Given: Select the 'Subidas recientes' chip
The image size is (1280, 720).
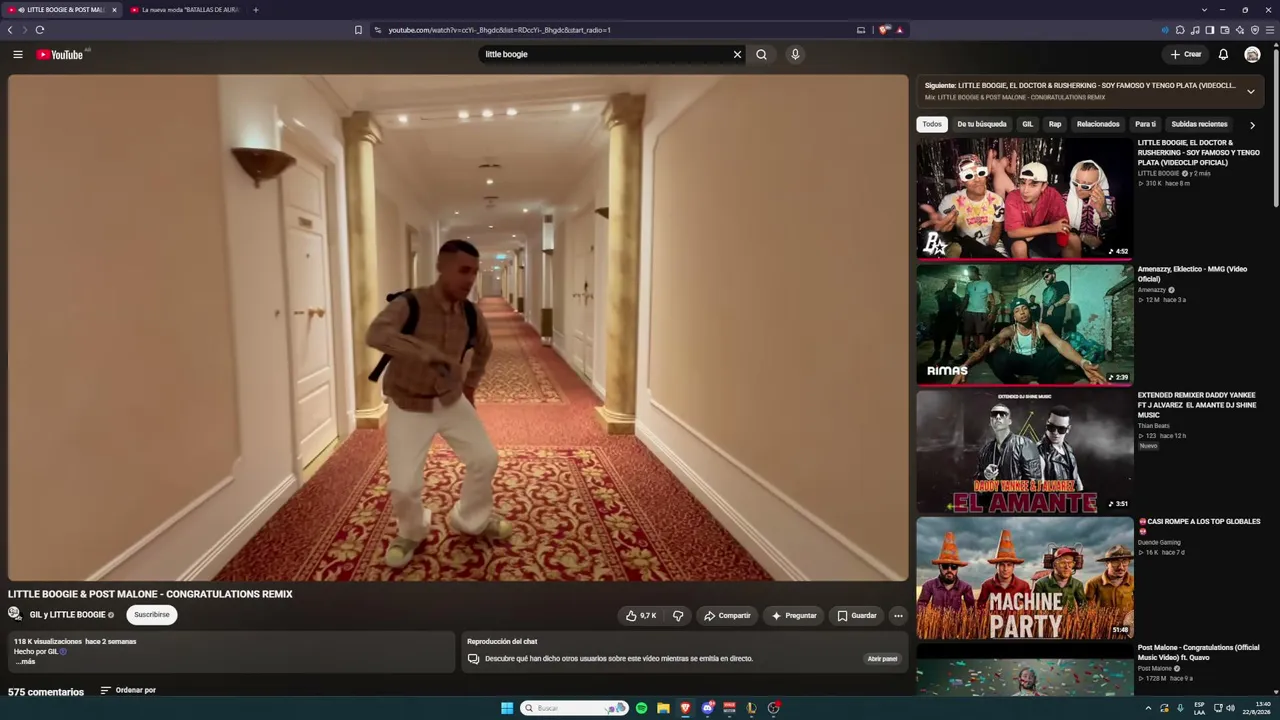Looking at the screenshot, I should pos(1199,124).
